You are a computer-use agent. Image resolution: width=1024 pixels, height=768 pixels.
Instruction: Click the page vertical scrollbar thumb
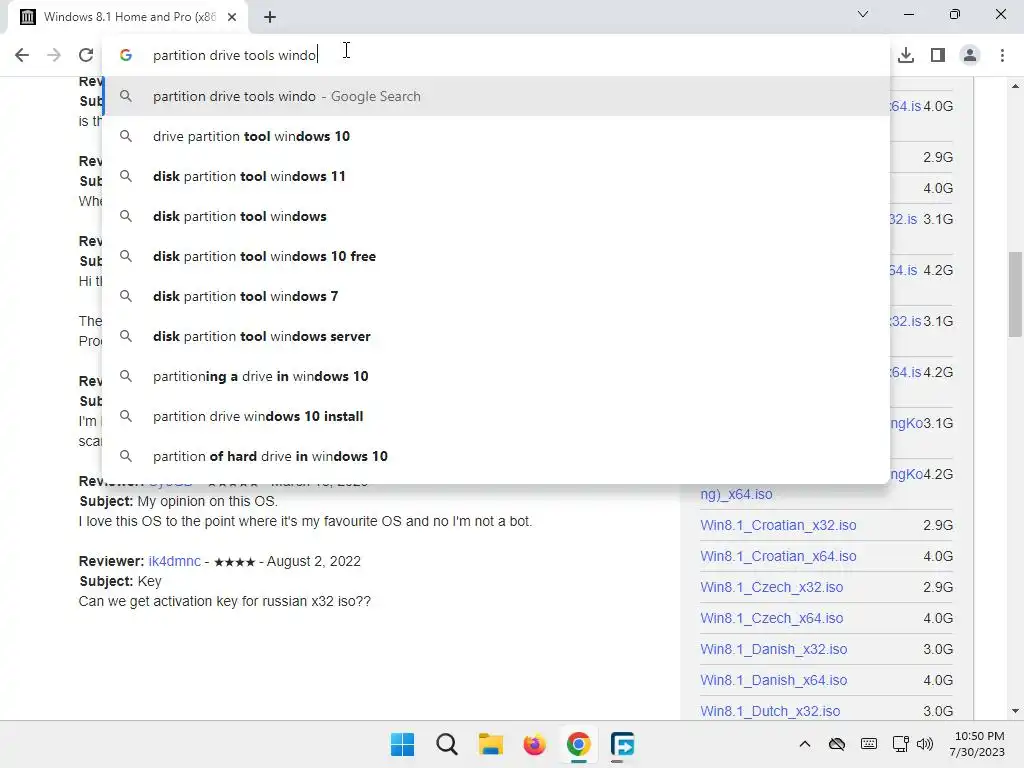[x=1015, y=295]
